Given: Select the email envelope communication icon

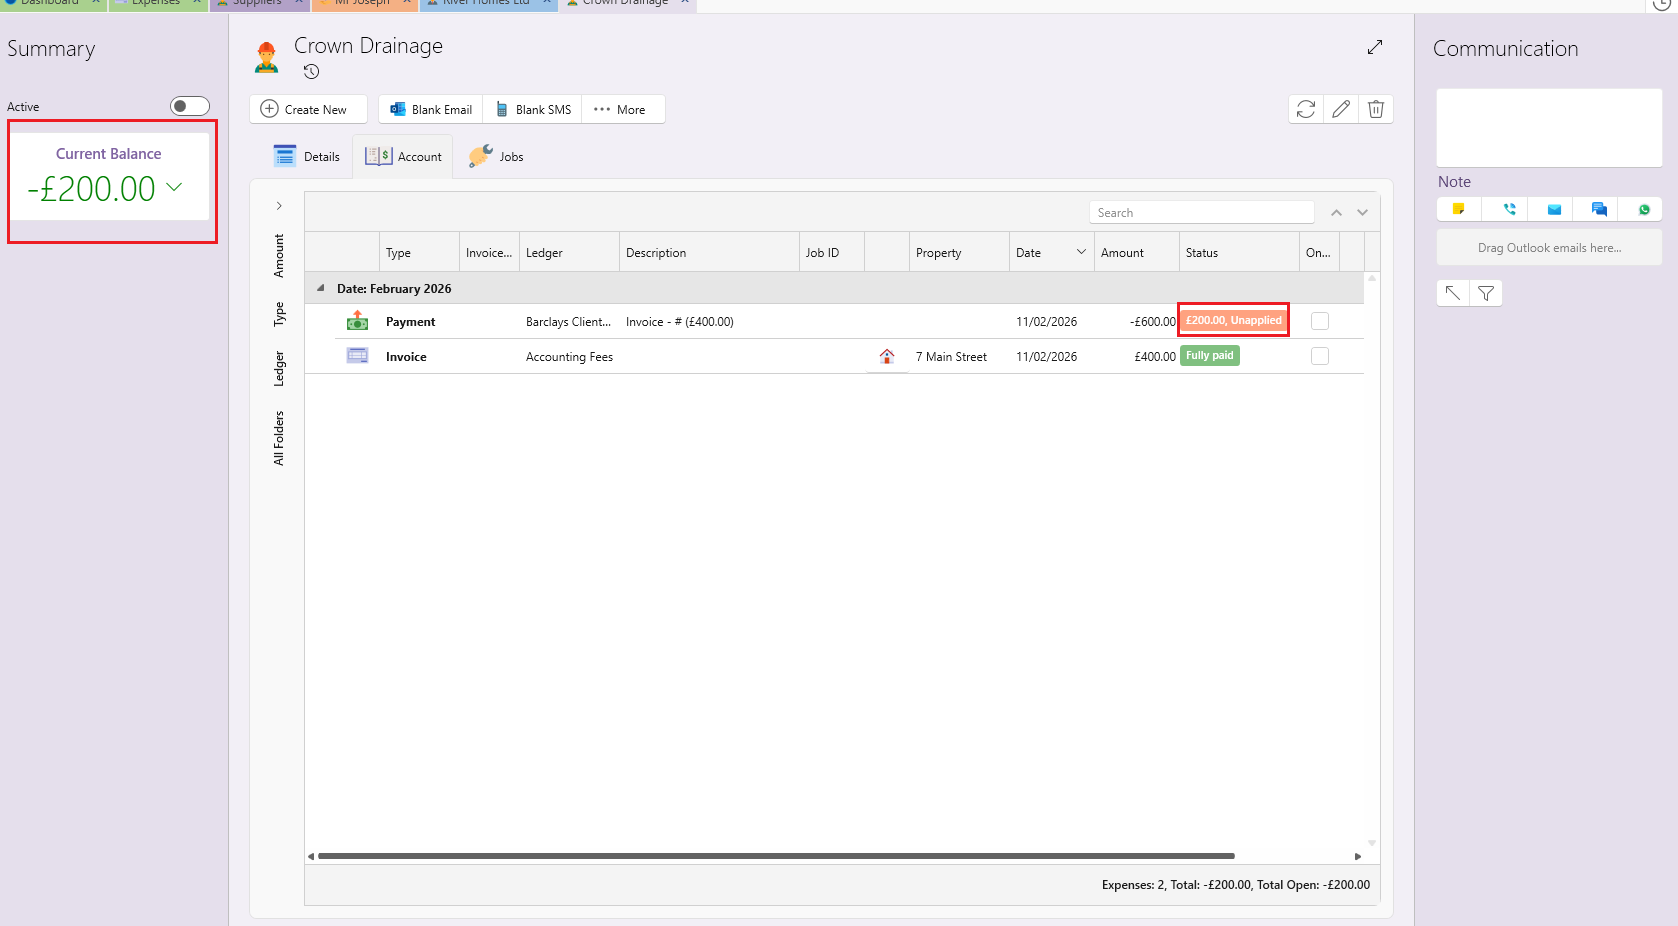Looking at the screenshot, I should [x=1554, y=209].
